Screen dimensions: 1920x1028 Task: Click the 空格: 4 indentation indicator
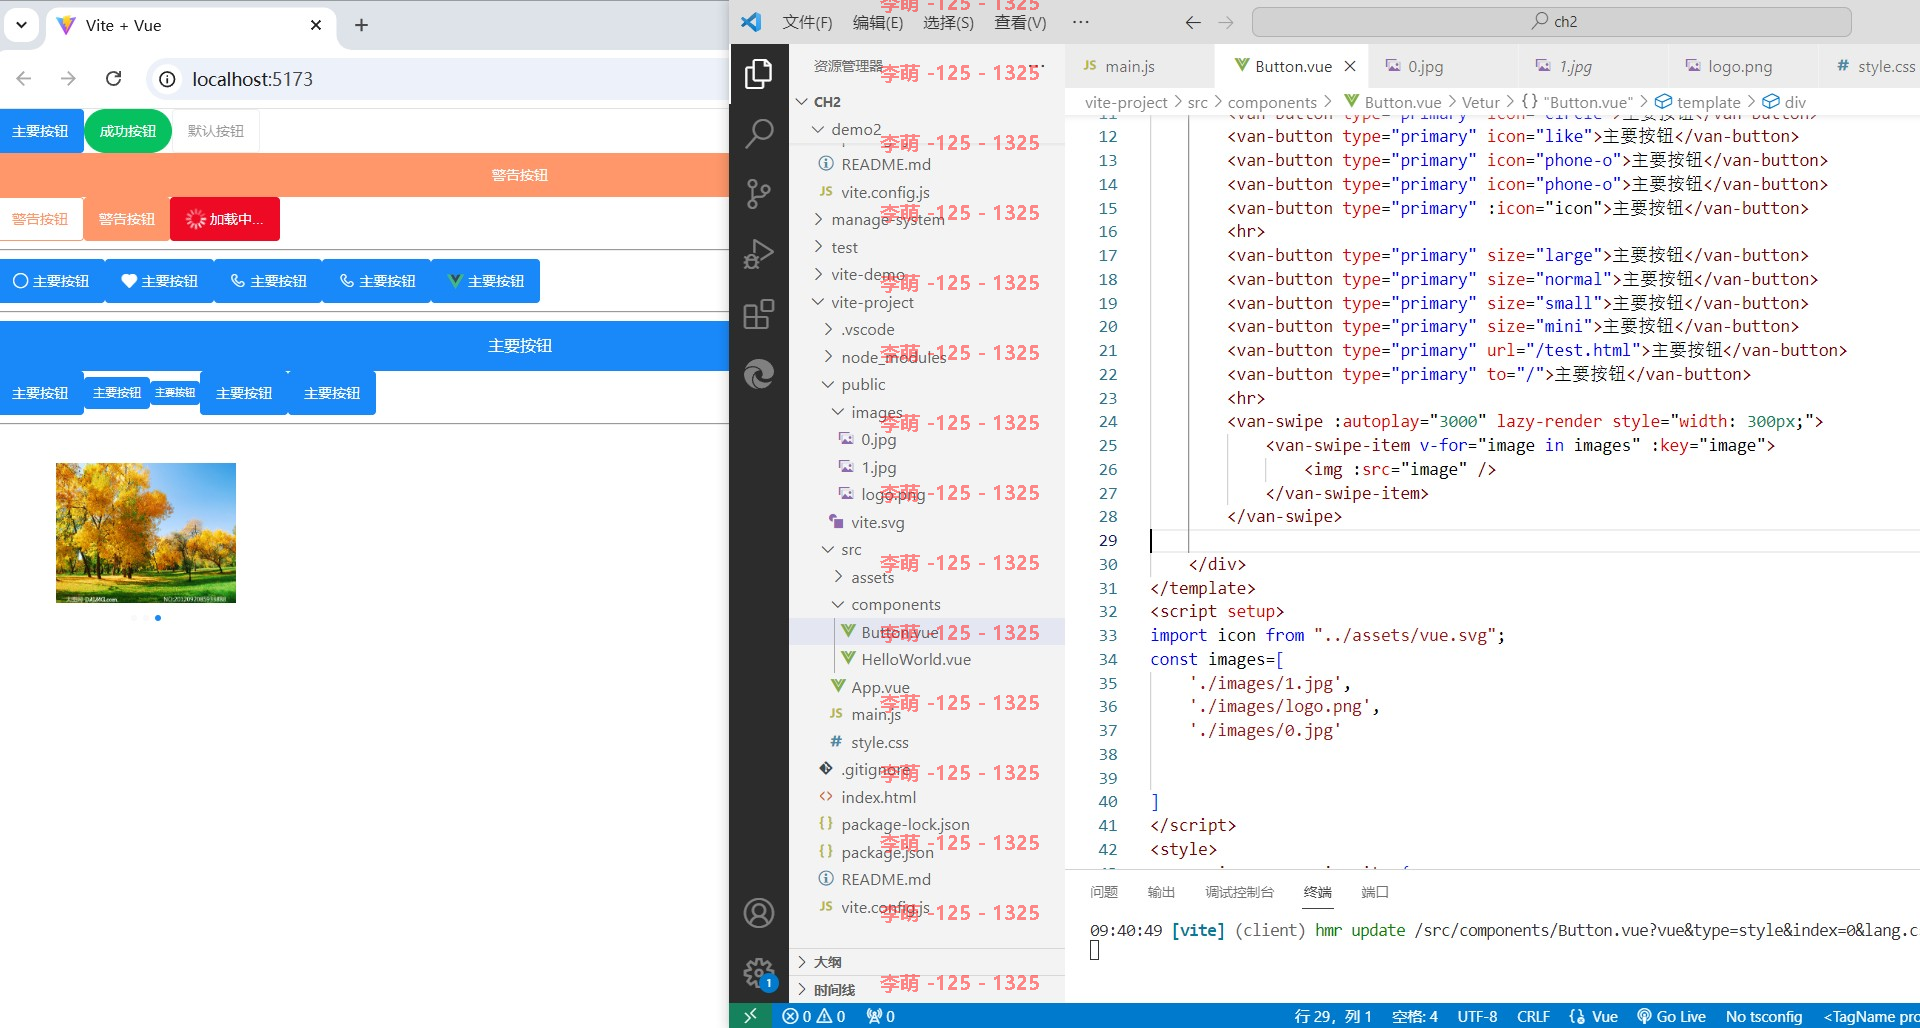[x=1415, y=1016]
